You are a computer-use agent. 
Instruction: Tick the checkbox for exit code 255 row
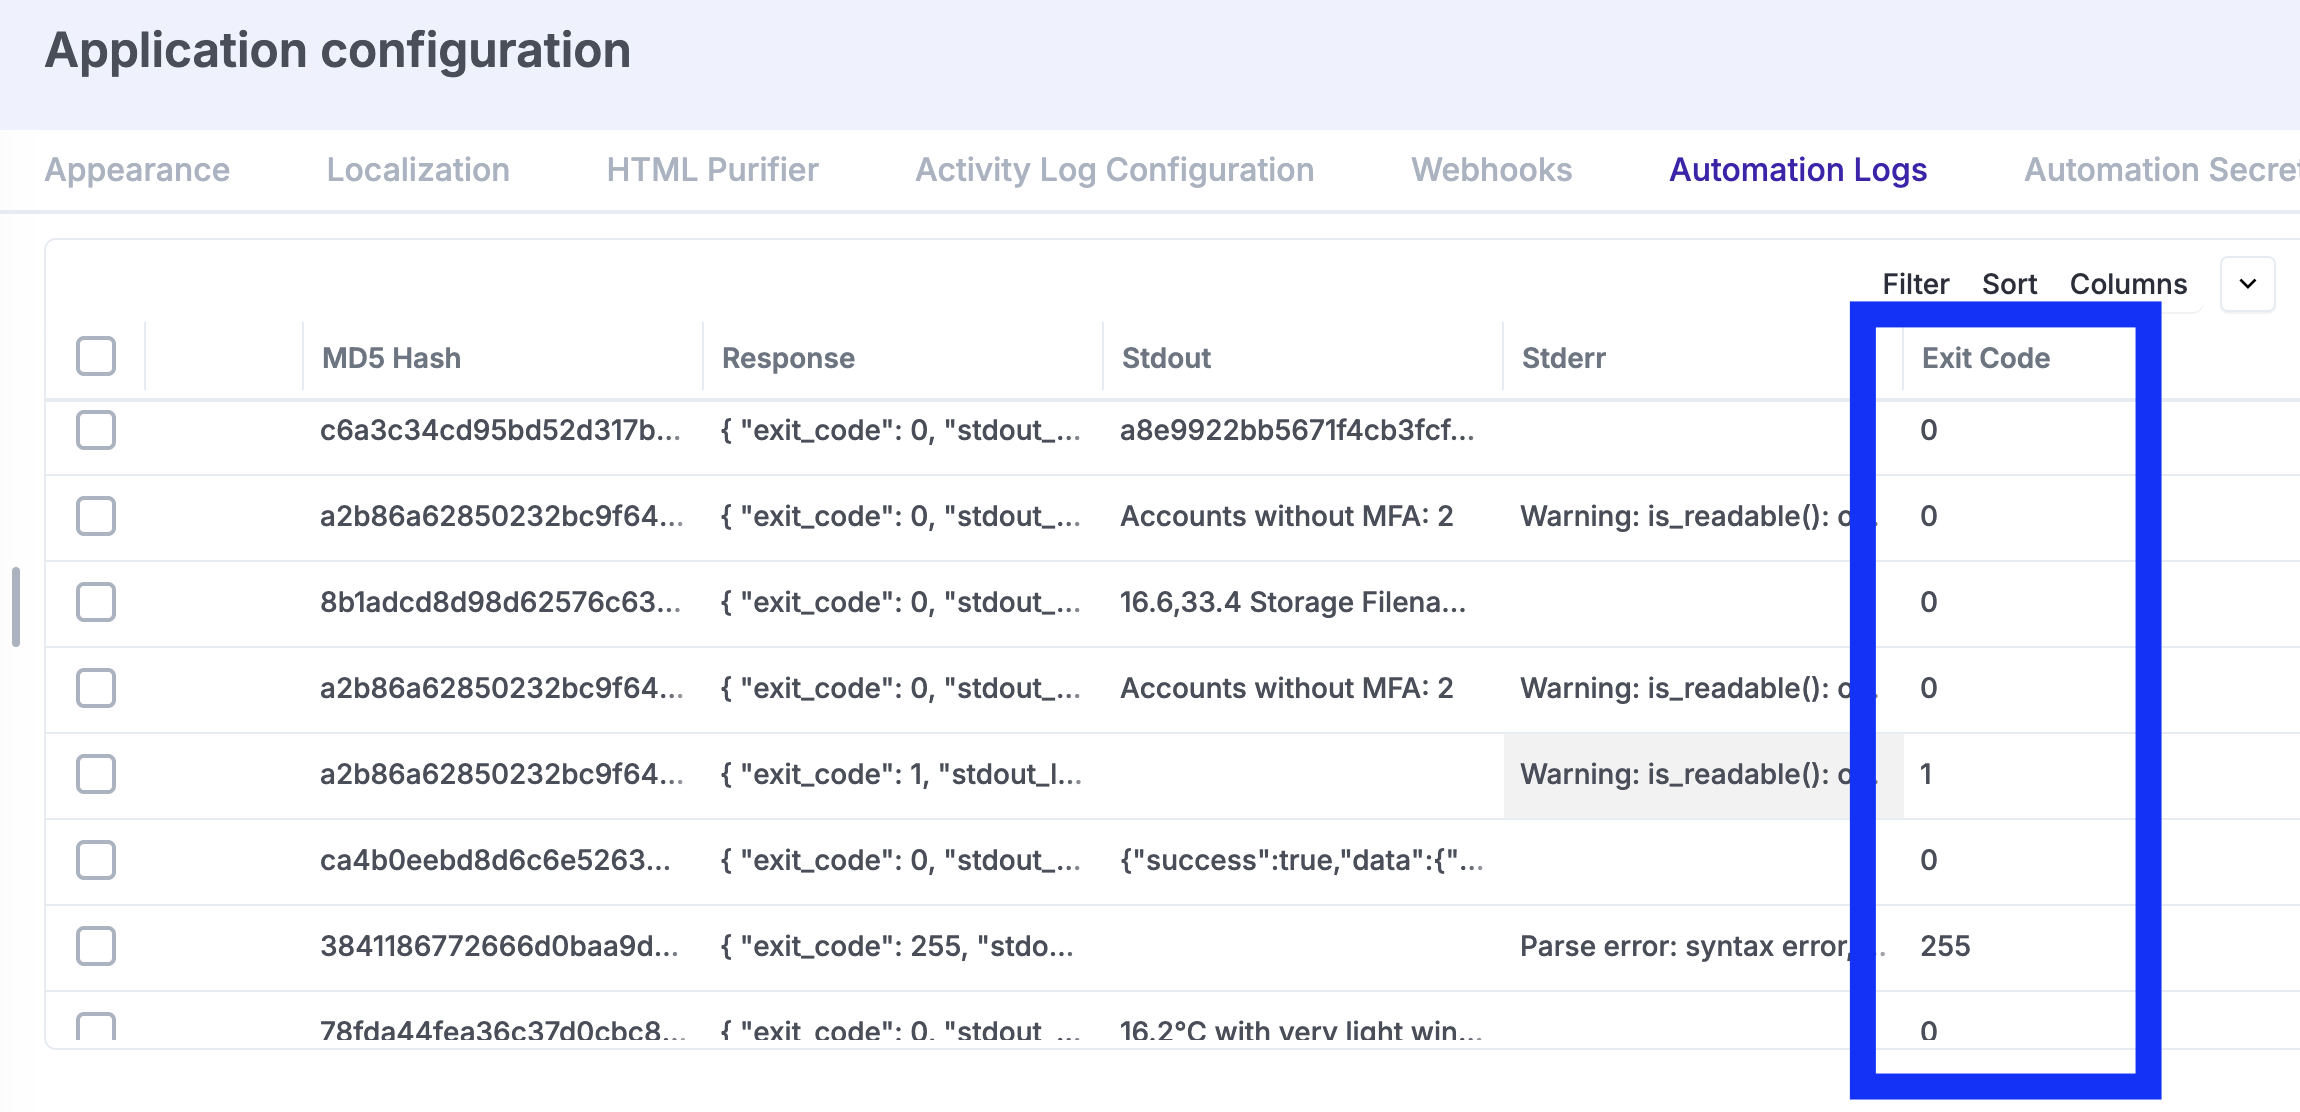point(96,946)
